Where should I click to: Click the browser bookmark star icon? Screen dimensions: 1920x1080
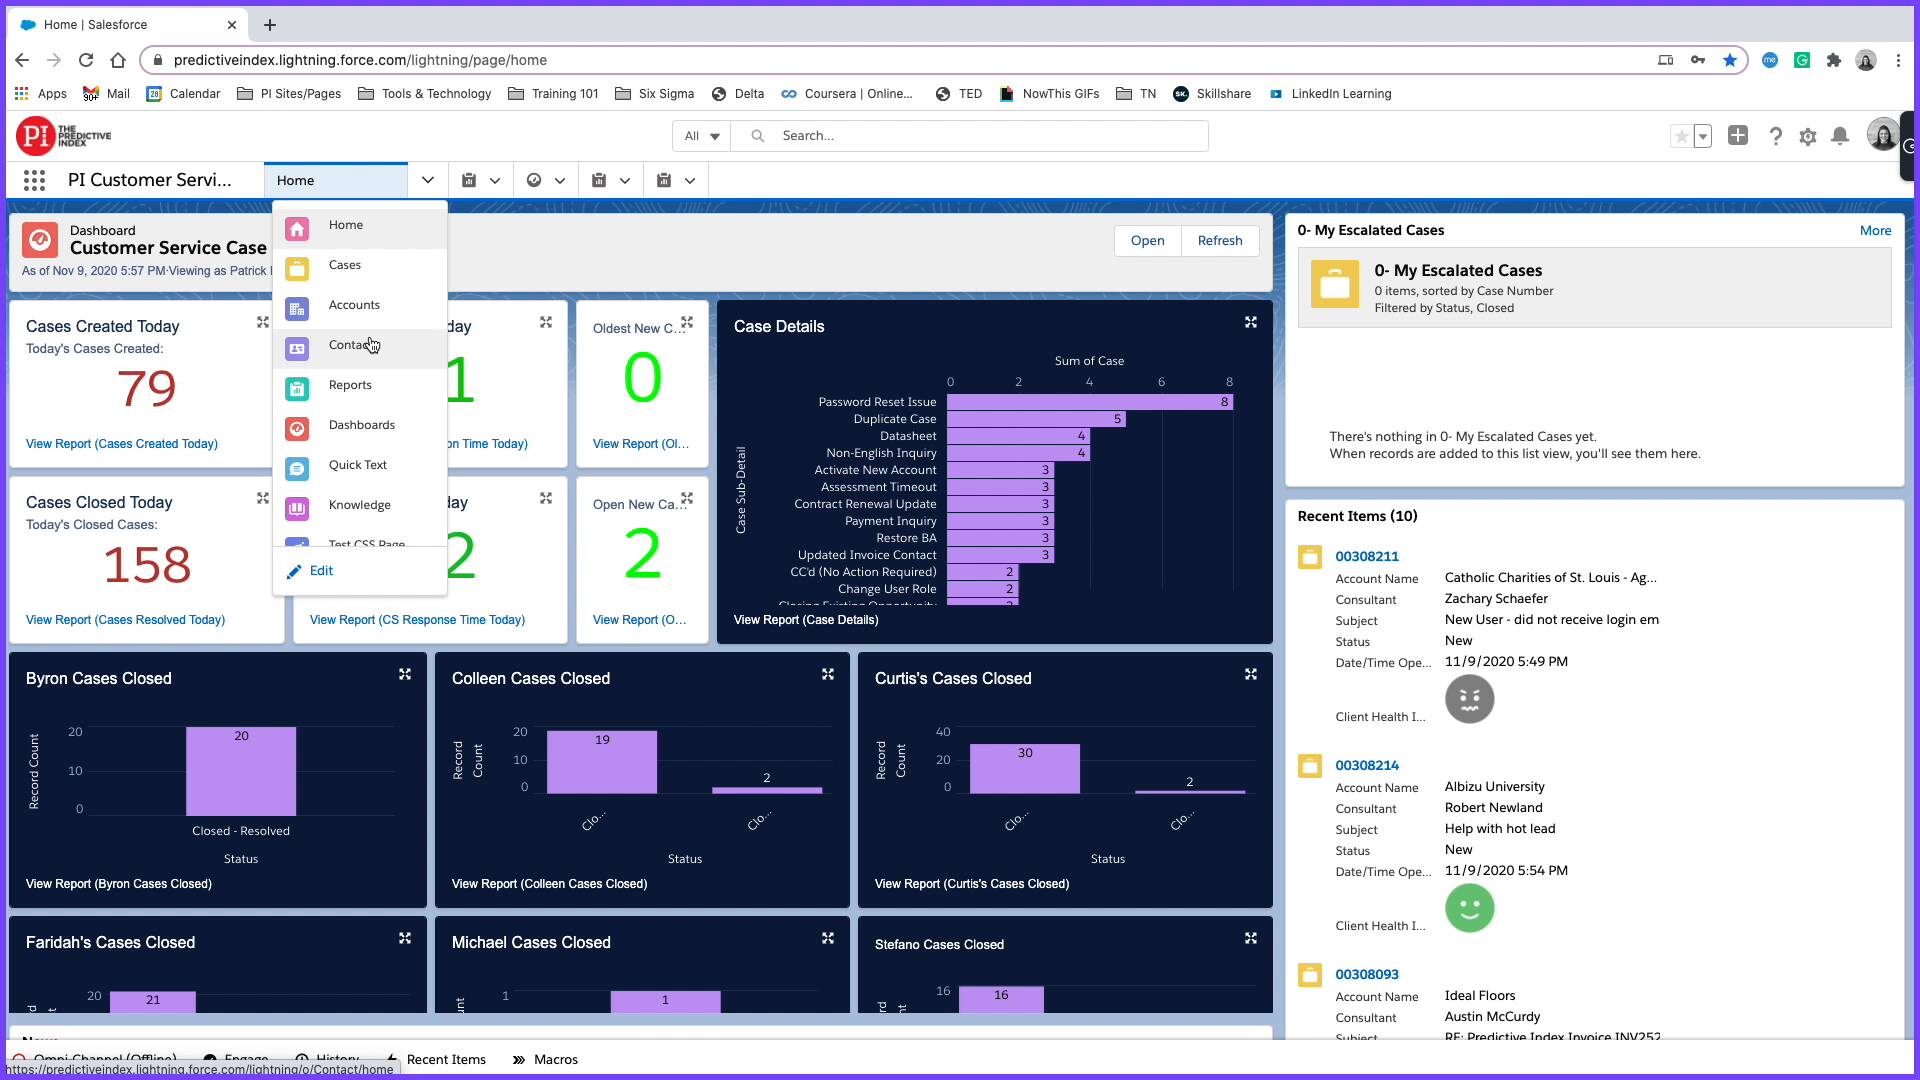click(1730, 60)
